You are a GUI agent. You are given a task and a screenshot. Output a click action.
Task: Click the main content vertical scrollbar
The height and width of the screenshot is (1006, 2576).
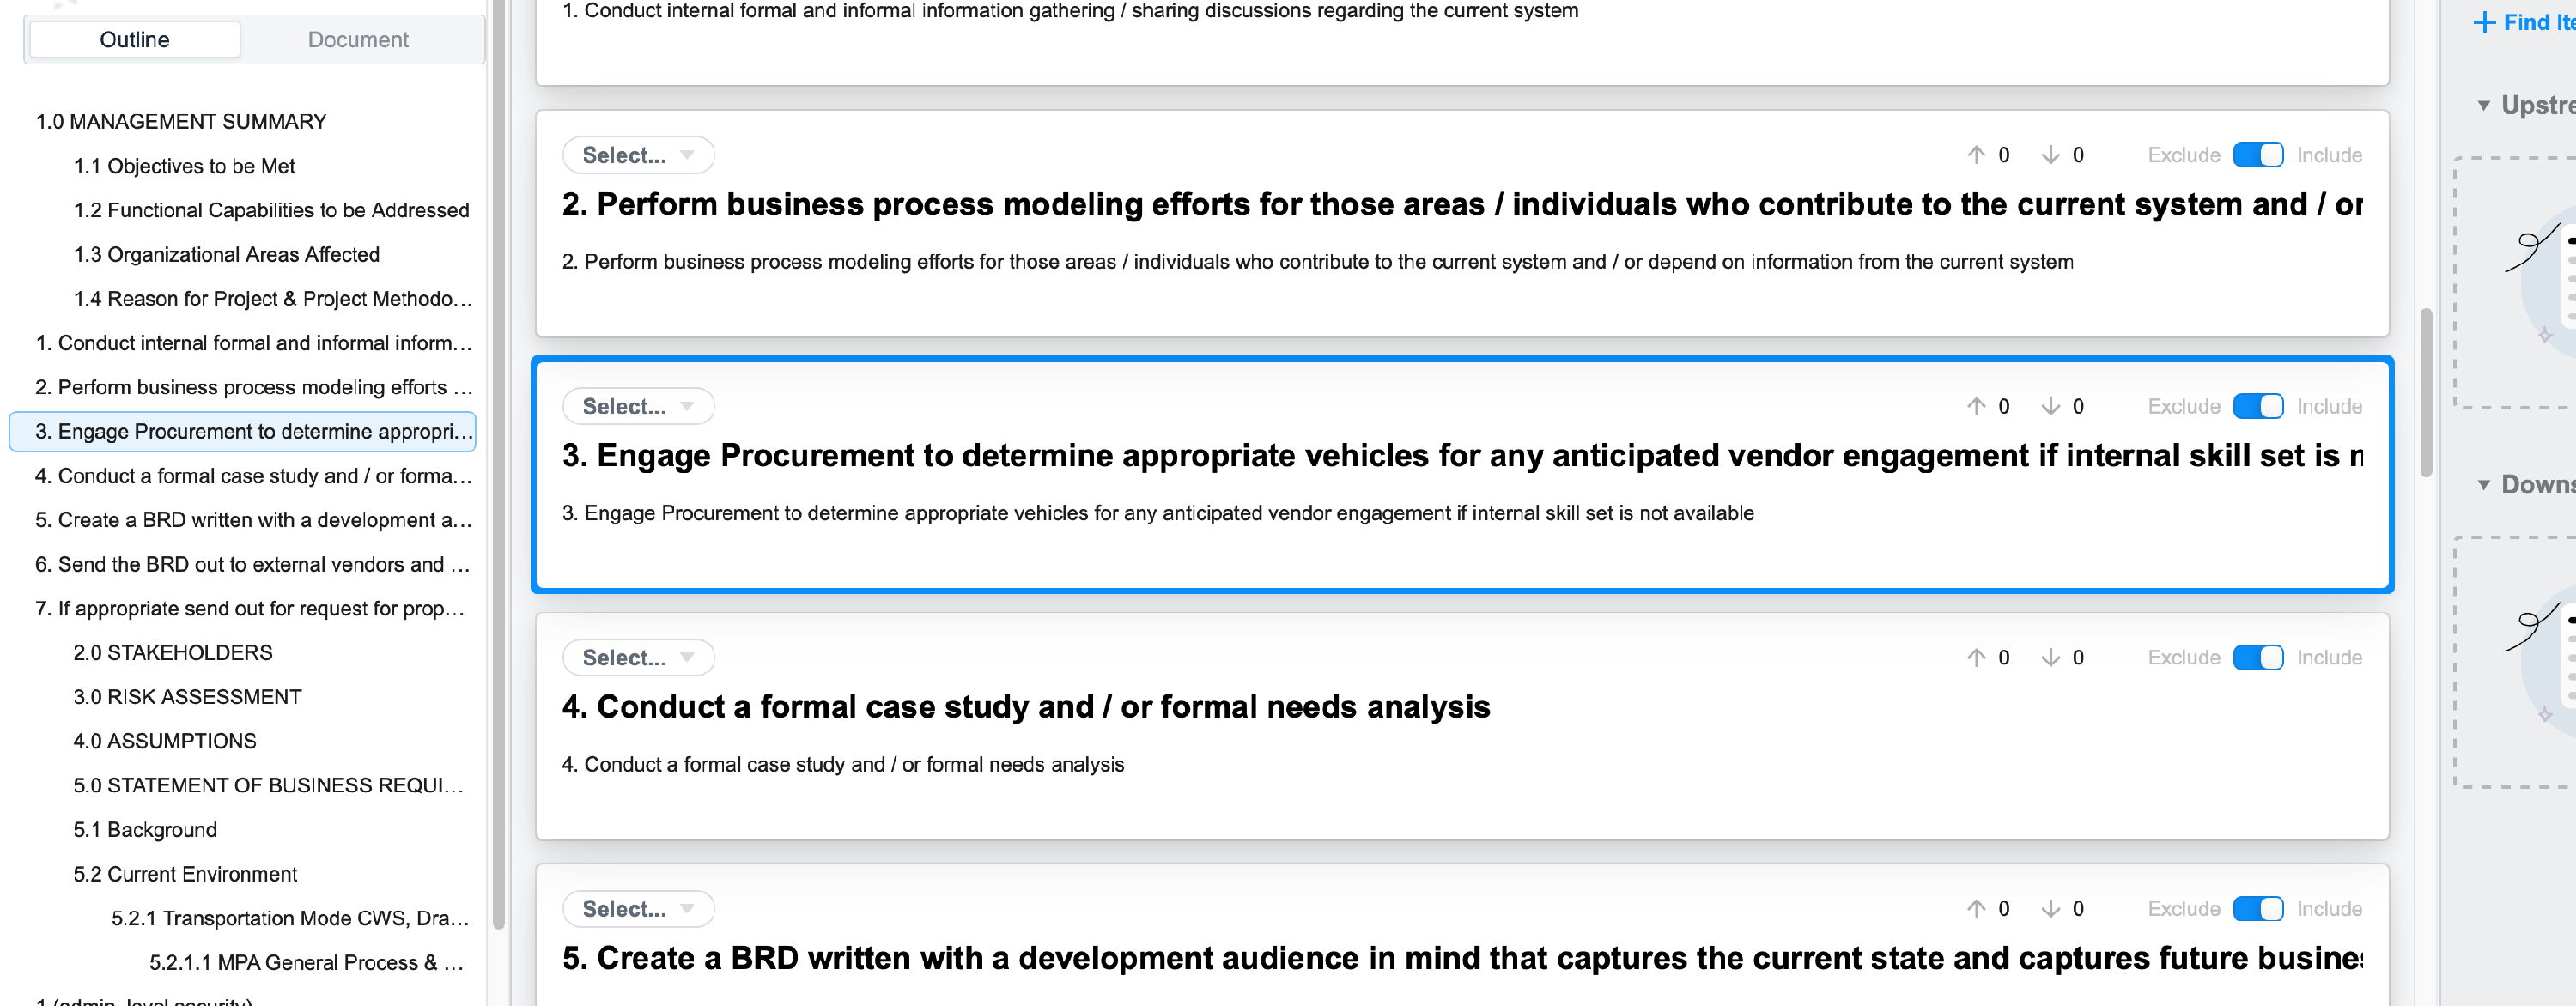click(x=2425, y=392)
